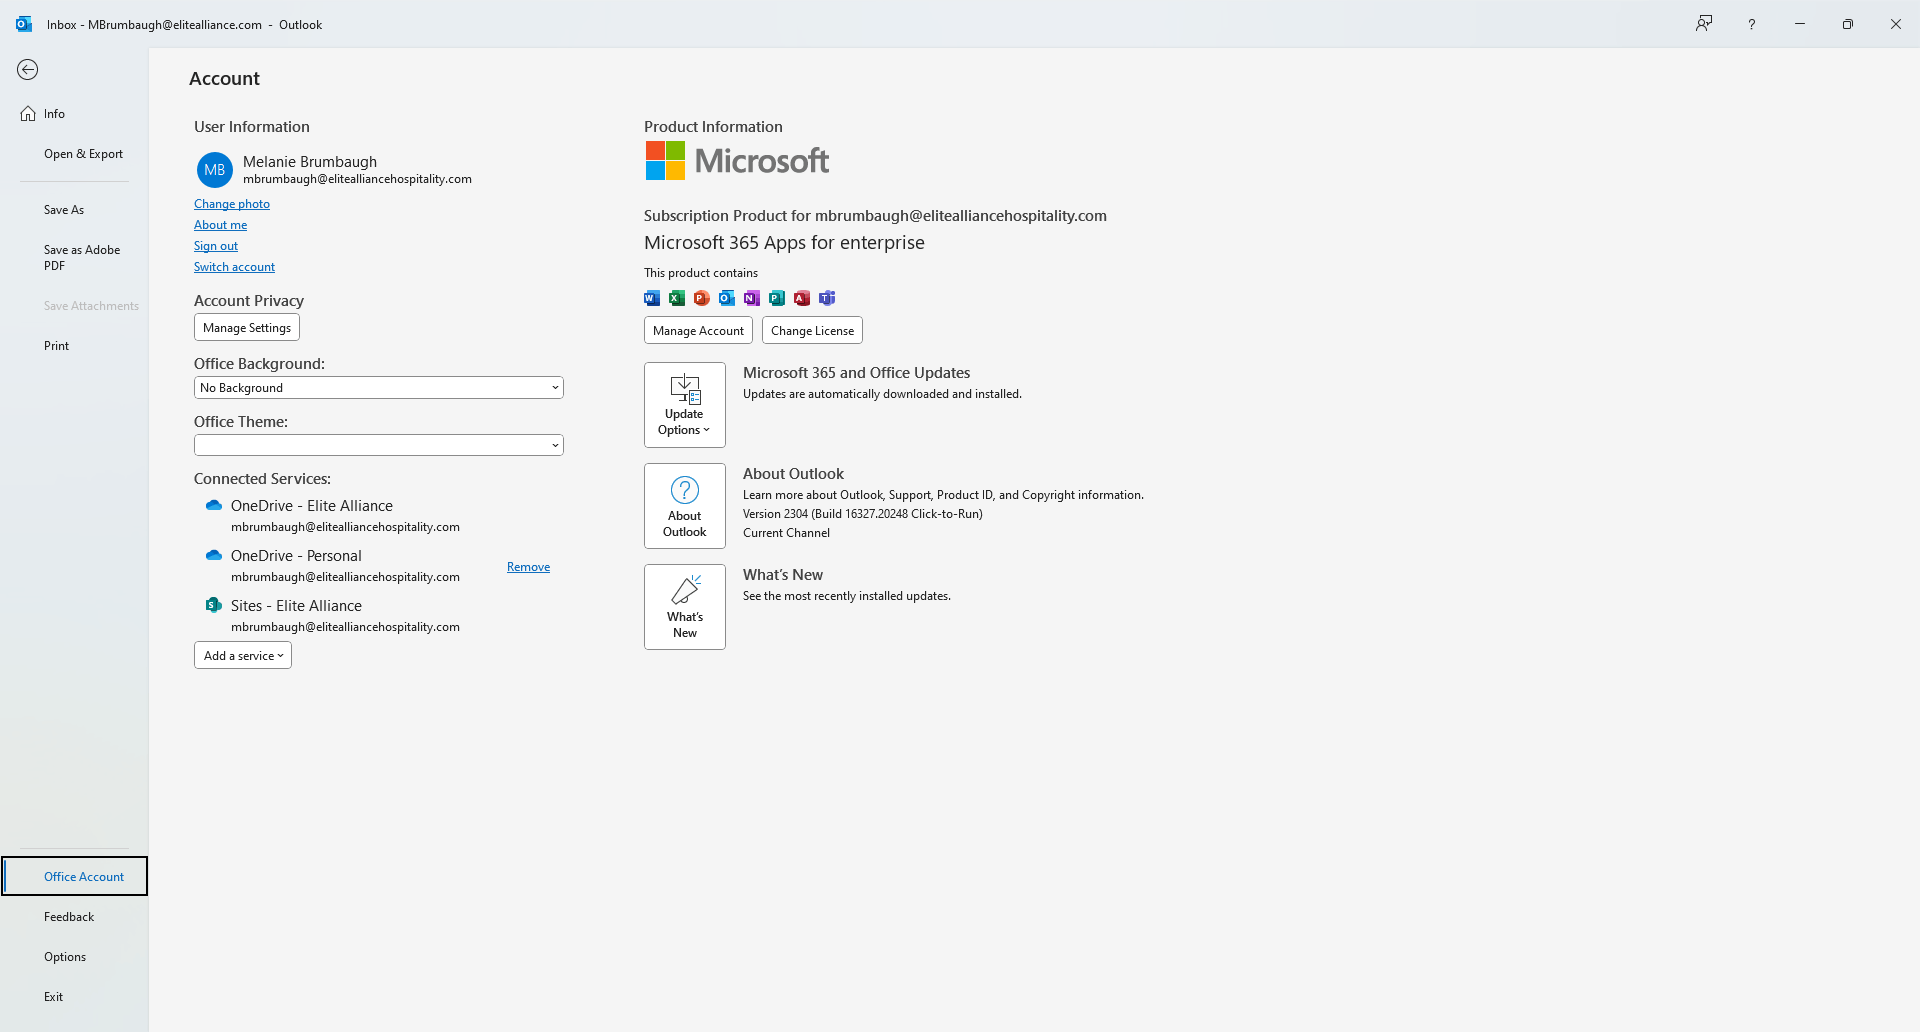Click the OneNote app icon

coord(752,298)
